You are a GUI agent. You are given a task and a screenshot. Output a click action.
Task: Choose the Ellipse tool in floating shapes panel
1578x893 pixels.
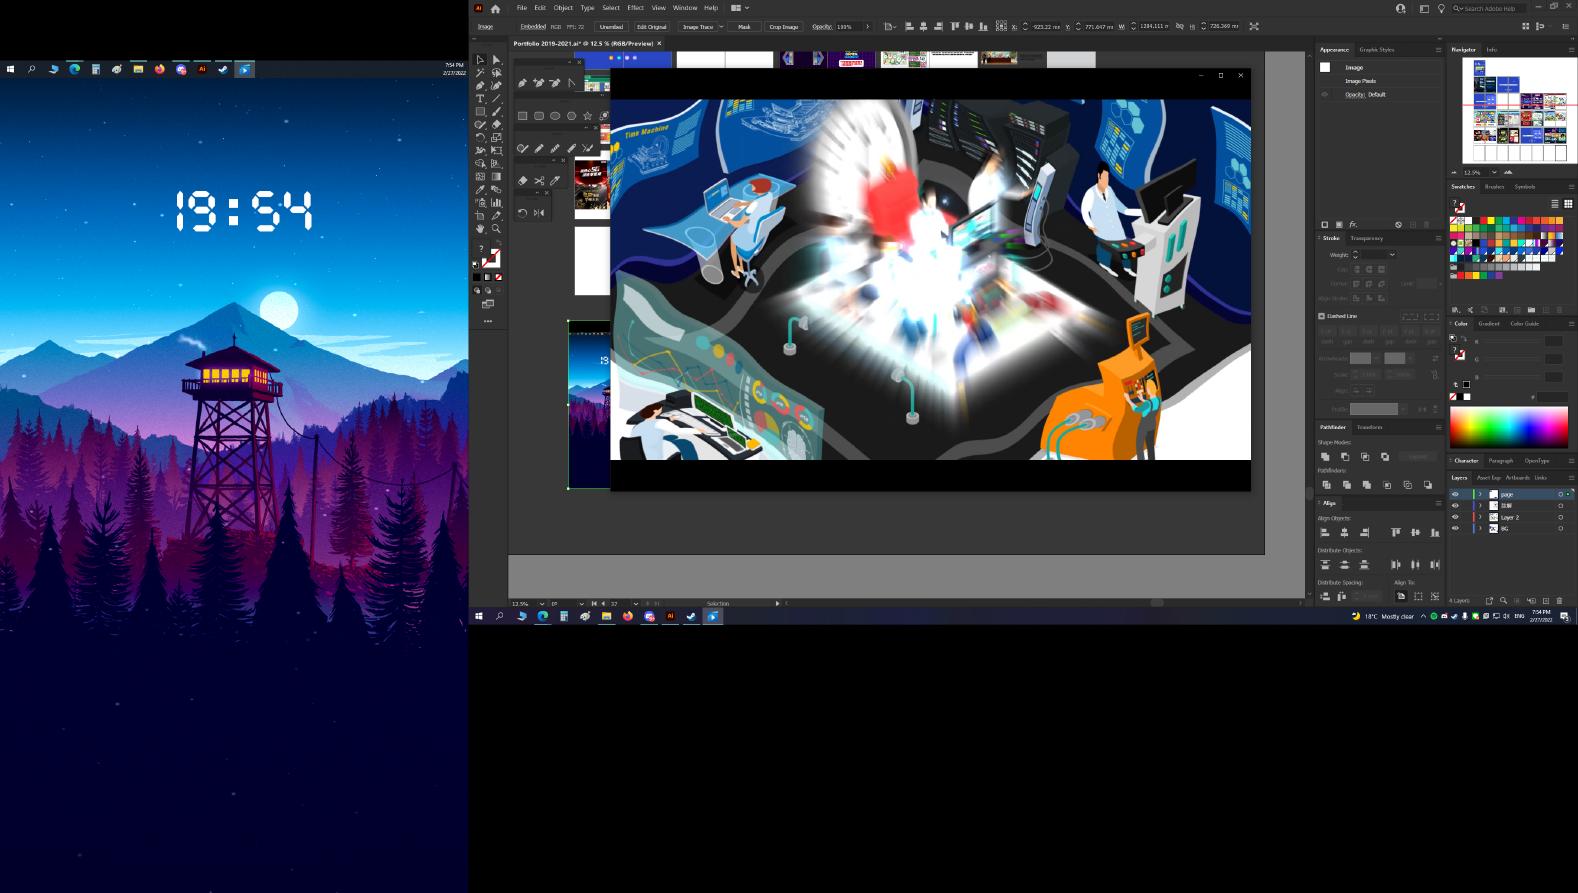pyautogui.click(x=555, y=116)
